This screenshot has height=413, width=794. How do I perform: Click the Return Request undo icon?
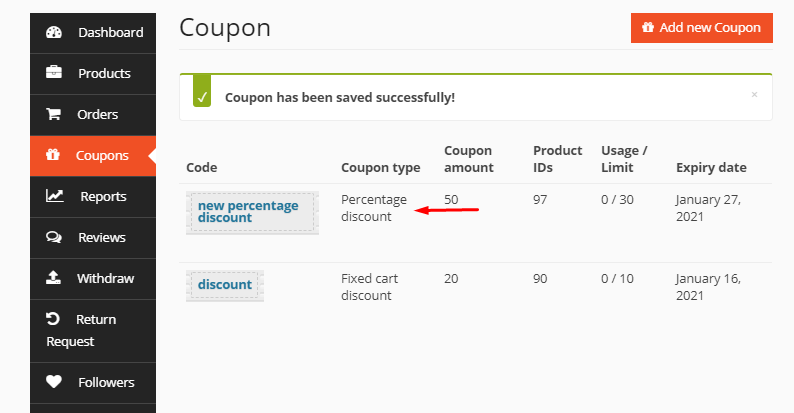pos(54,319)
